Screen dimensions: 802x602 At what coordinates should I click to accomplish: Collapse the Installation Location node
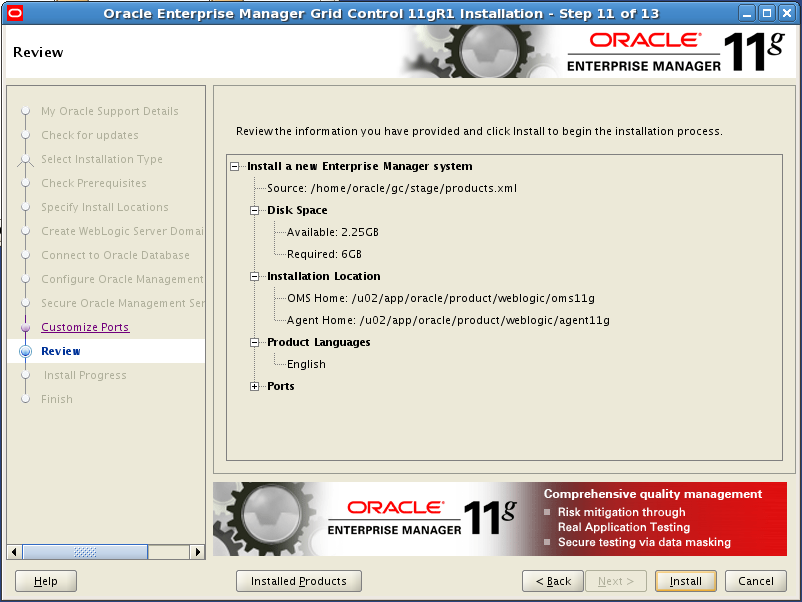click(x=254, y=276)
